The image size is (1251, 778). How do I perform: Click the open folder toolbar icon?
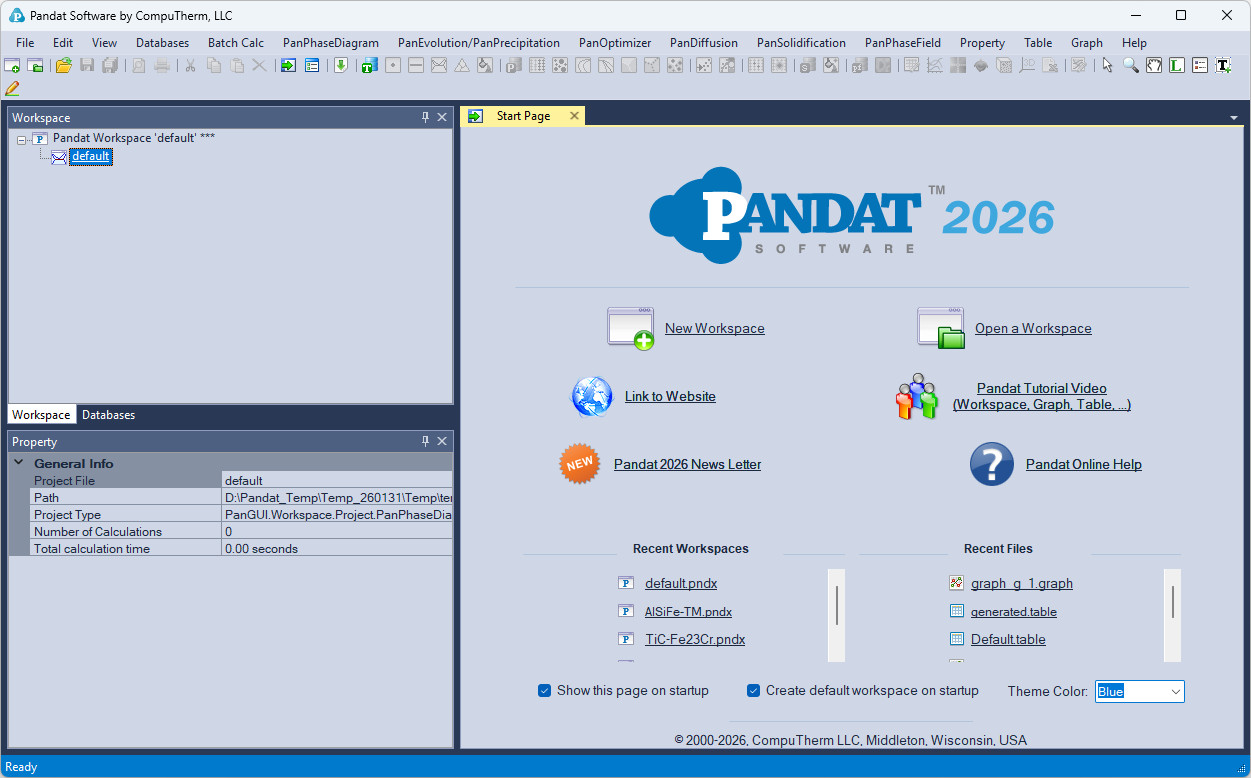(x=63, y=66)
